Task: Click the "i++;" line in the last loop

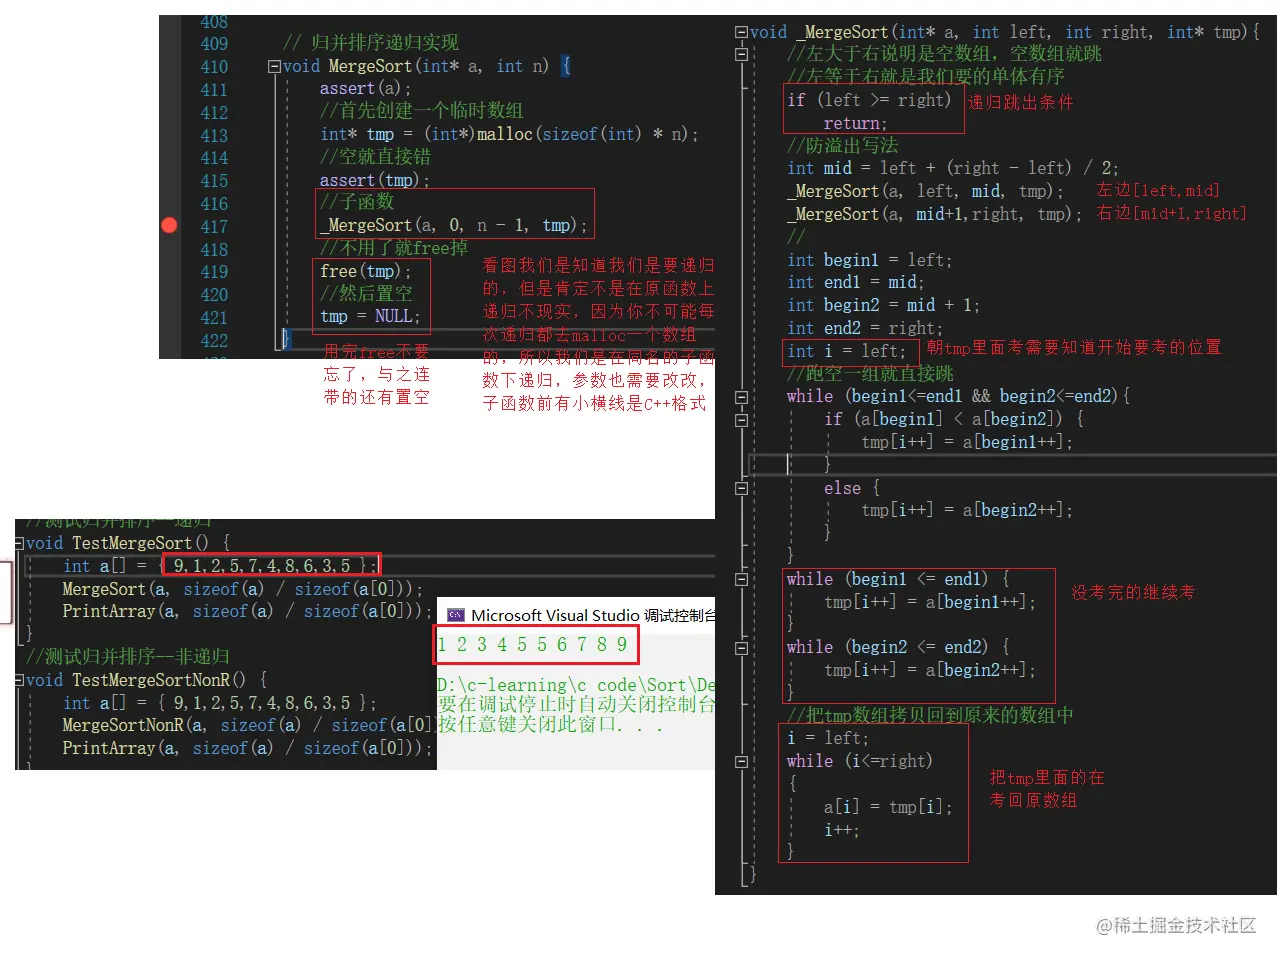Action: pyautogui.click(x=841, y=829)
